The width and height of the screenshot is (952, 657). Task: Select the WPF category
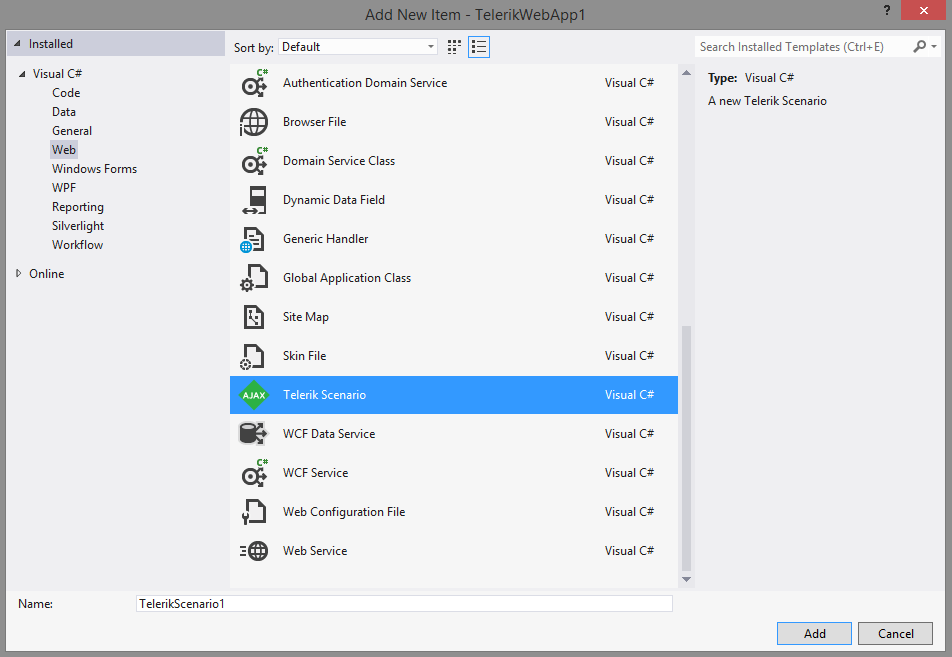[64, 188]
